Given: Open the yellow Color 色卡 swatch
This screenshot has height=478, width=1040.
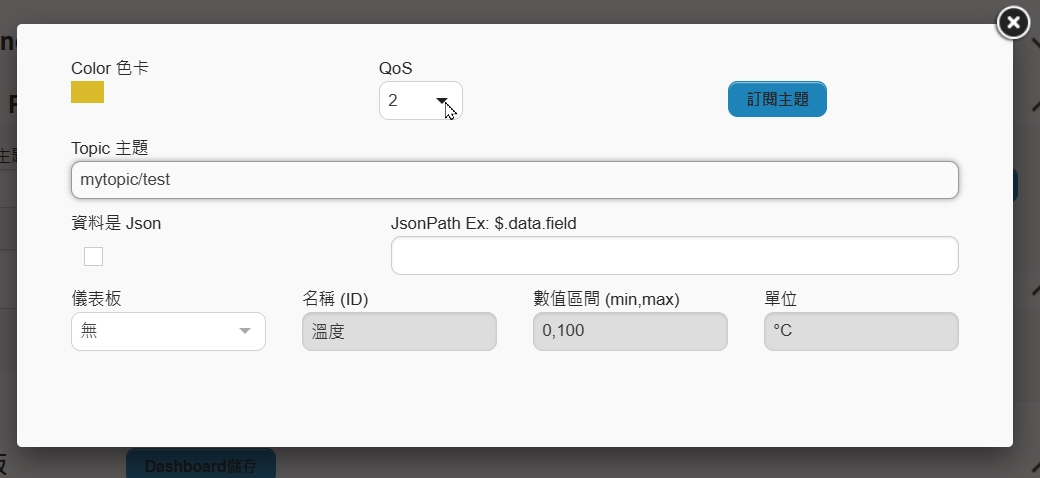Looking at the screenshot, I should click(x=88, y=92).
